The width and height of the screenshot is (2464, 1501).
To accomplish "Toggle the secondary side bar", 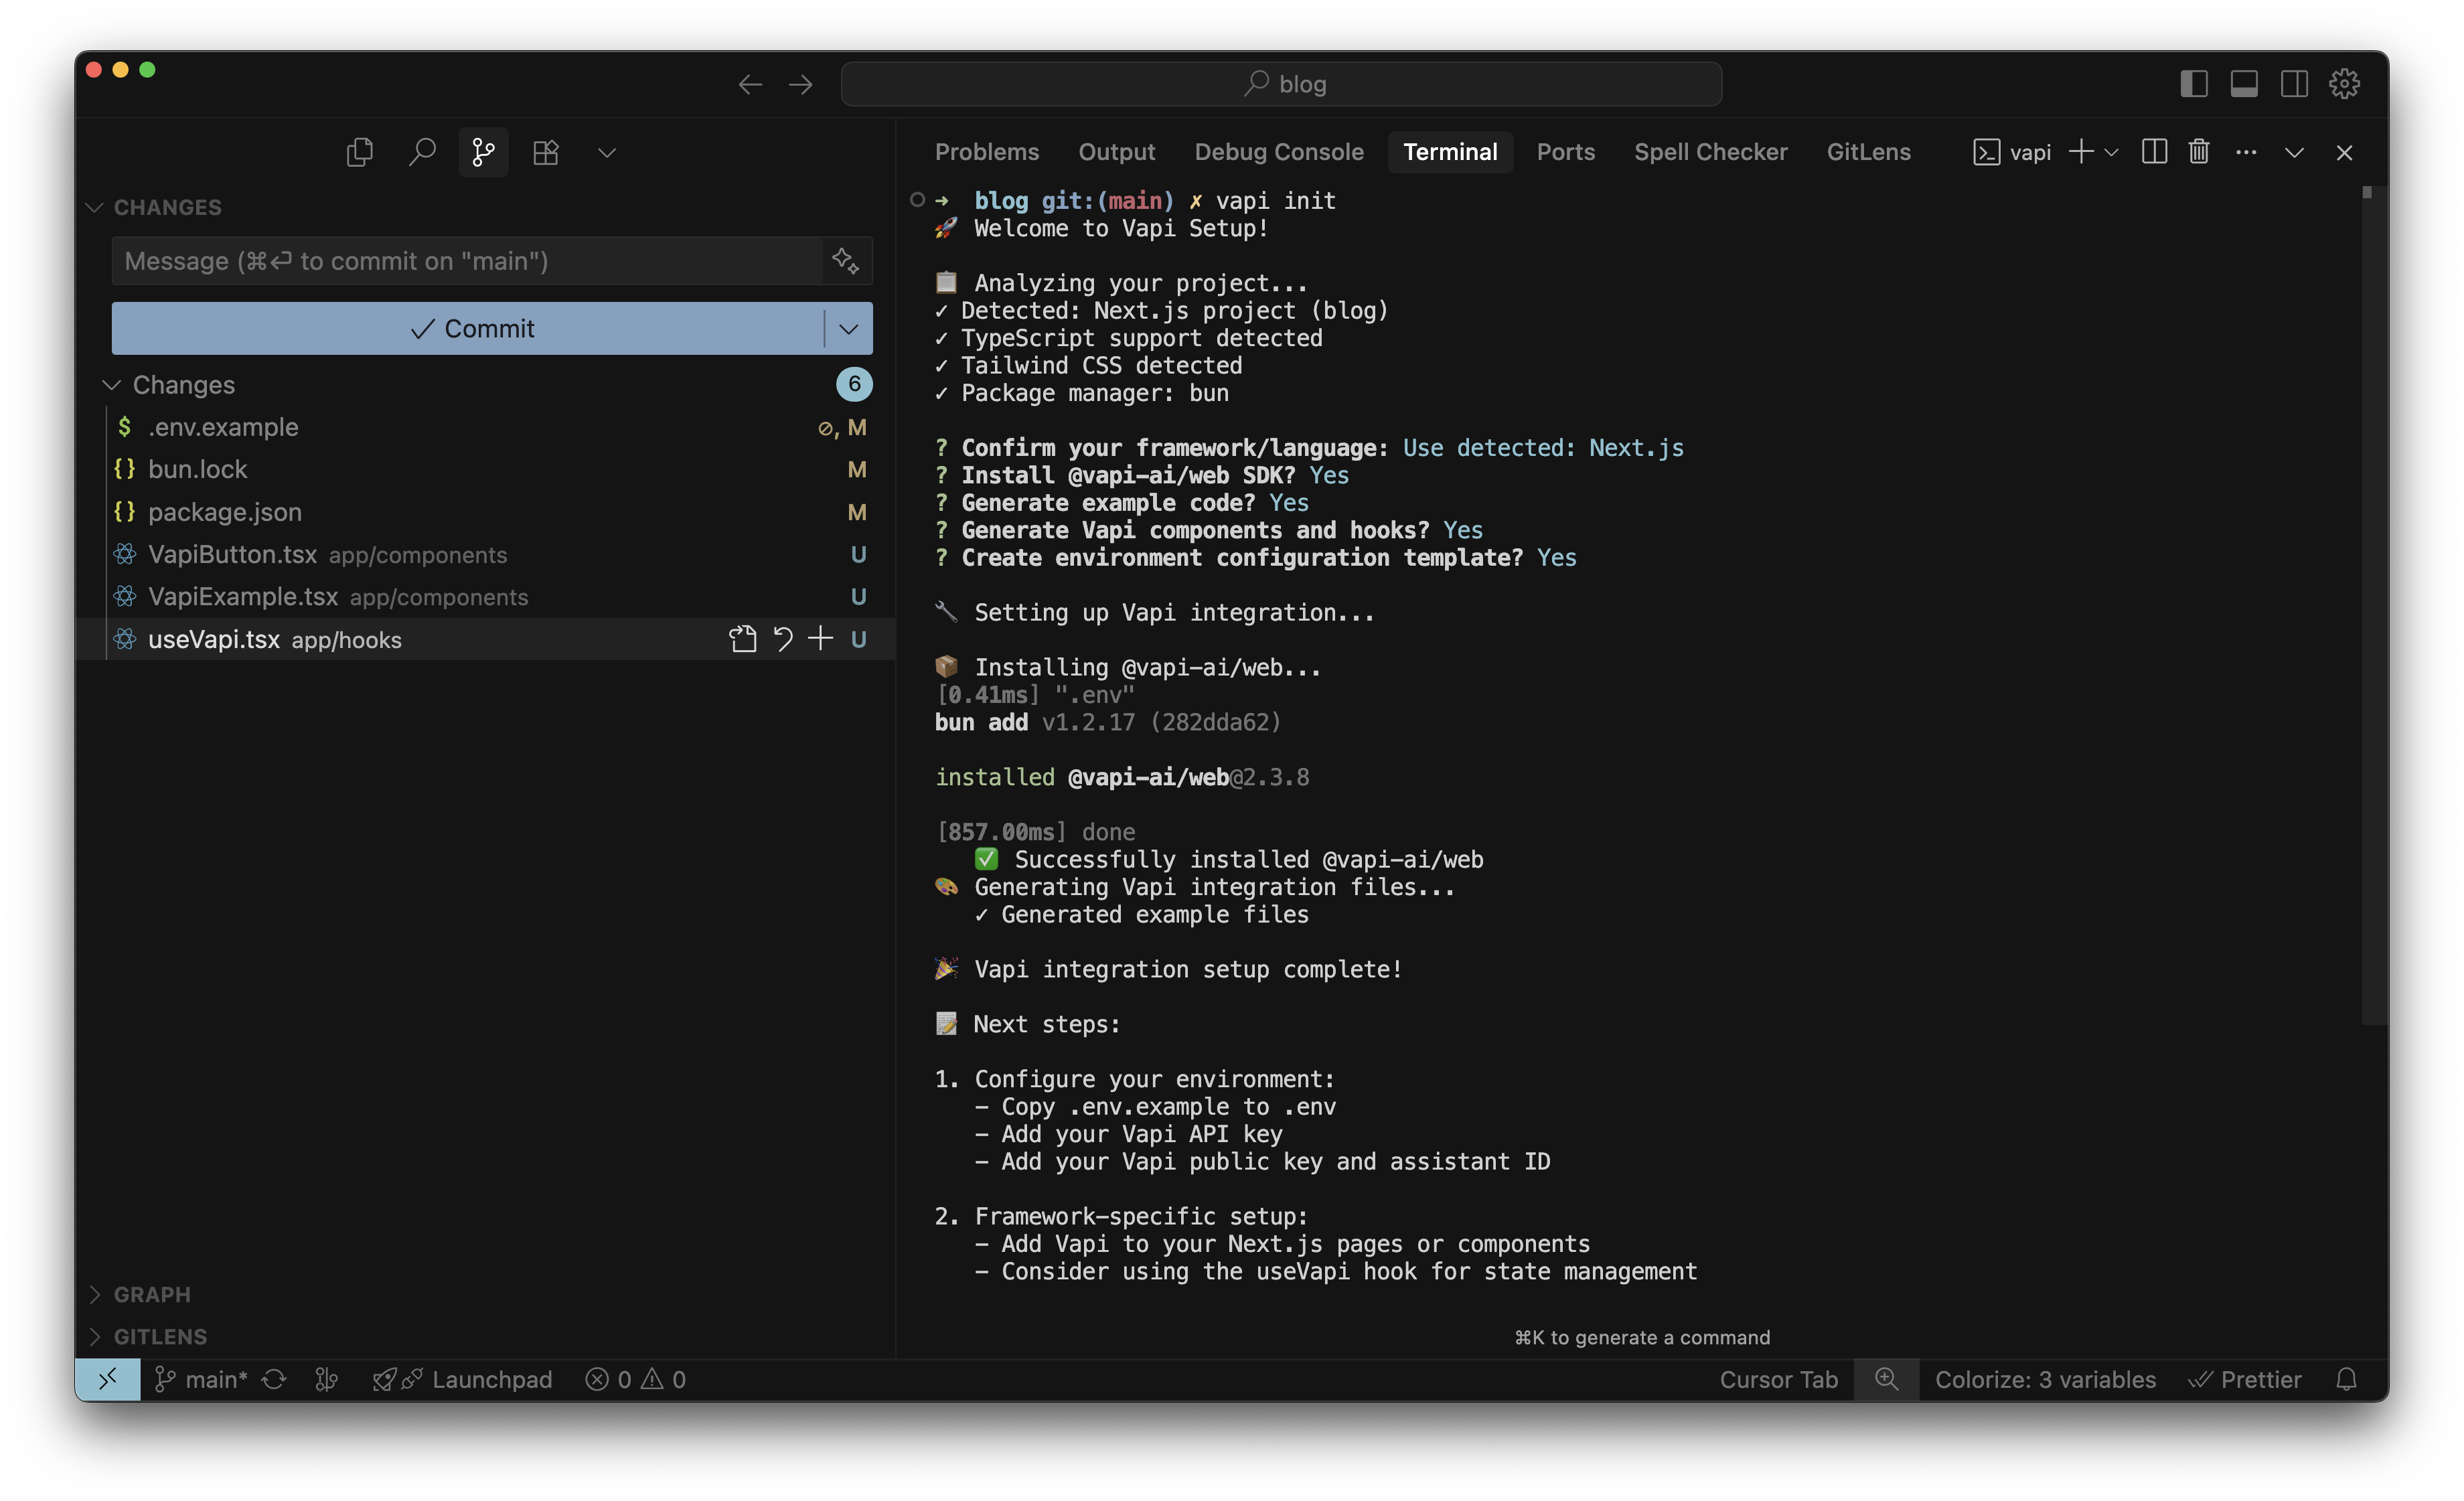I will pos(2294,84).
